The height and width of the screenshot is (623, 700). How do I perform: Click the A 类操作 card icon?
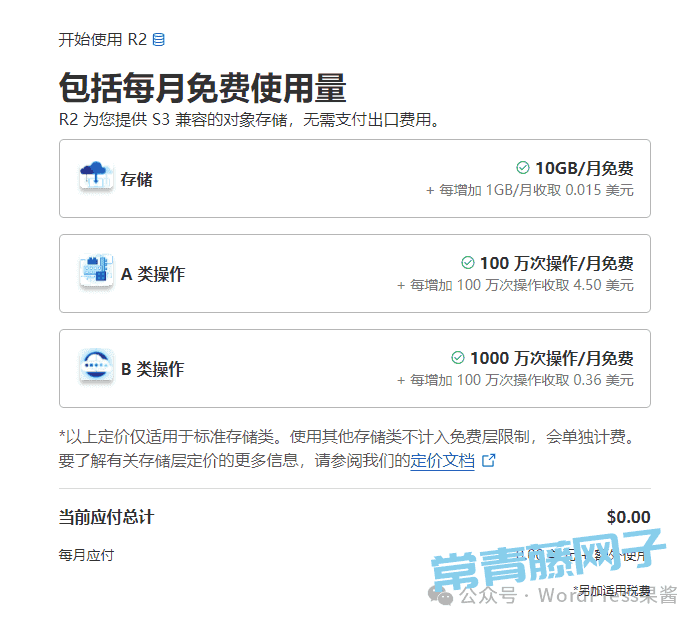pyautogui.click(x=96, y=270)
